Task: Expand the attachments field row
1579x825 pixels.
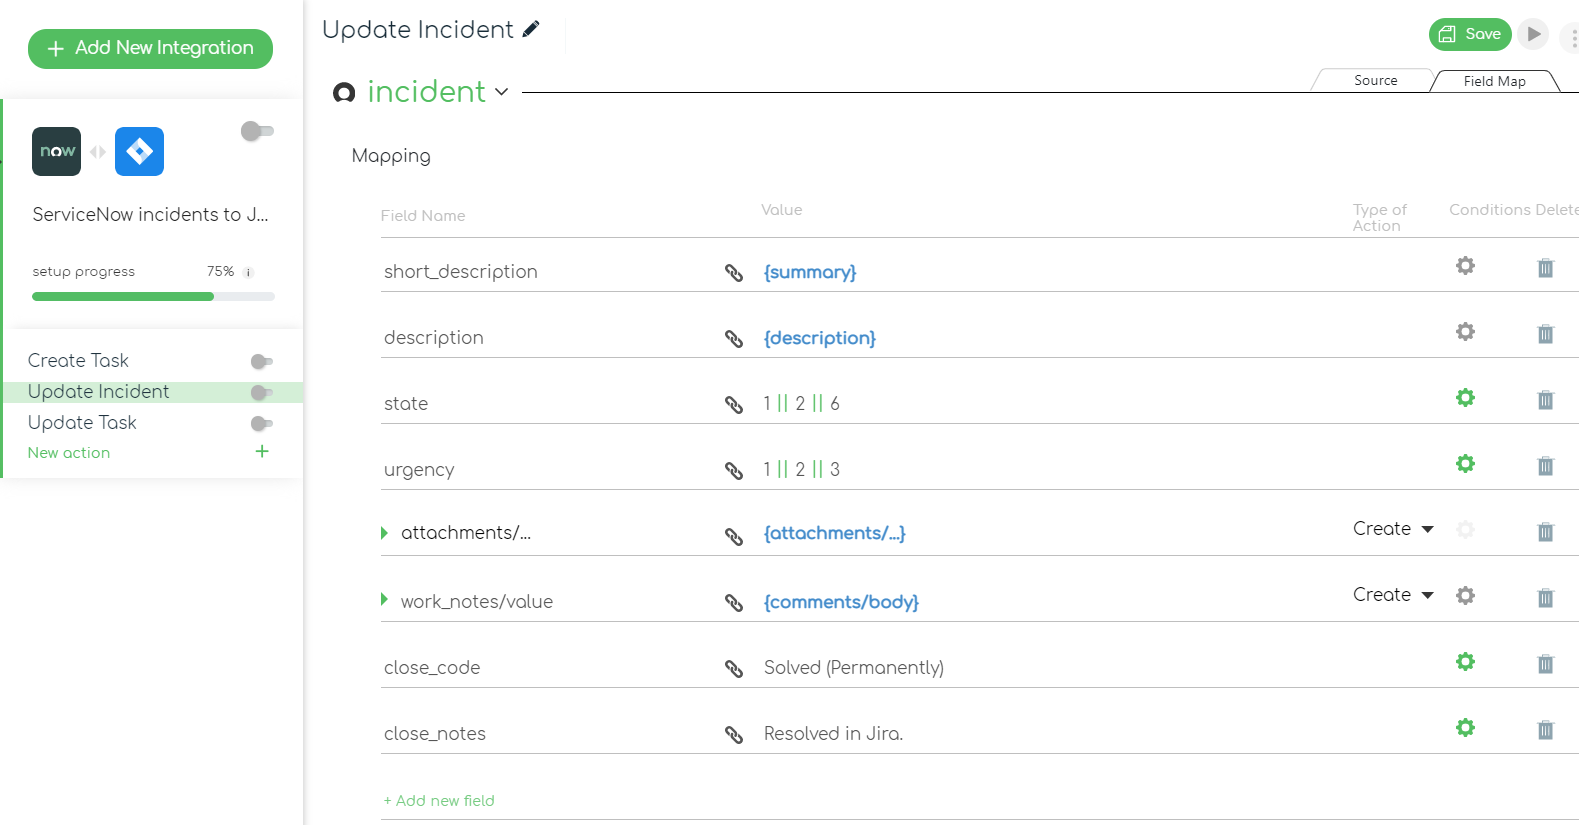Action: [x=384, y=533]
